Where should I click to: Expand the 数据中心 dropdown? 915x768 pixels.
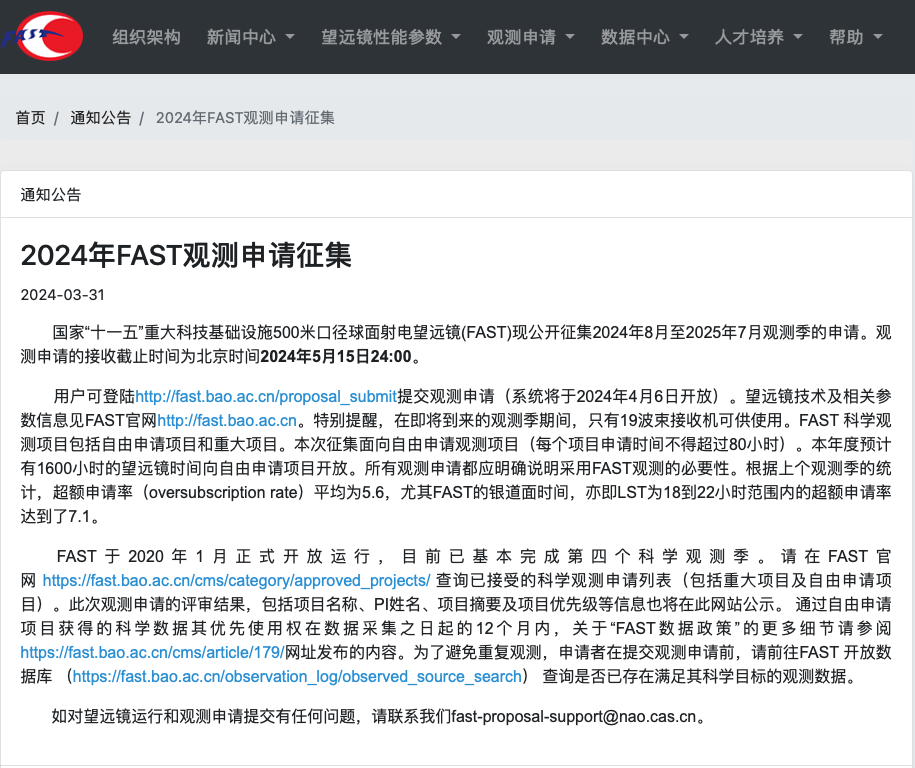pos(644,37)
